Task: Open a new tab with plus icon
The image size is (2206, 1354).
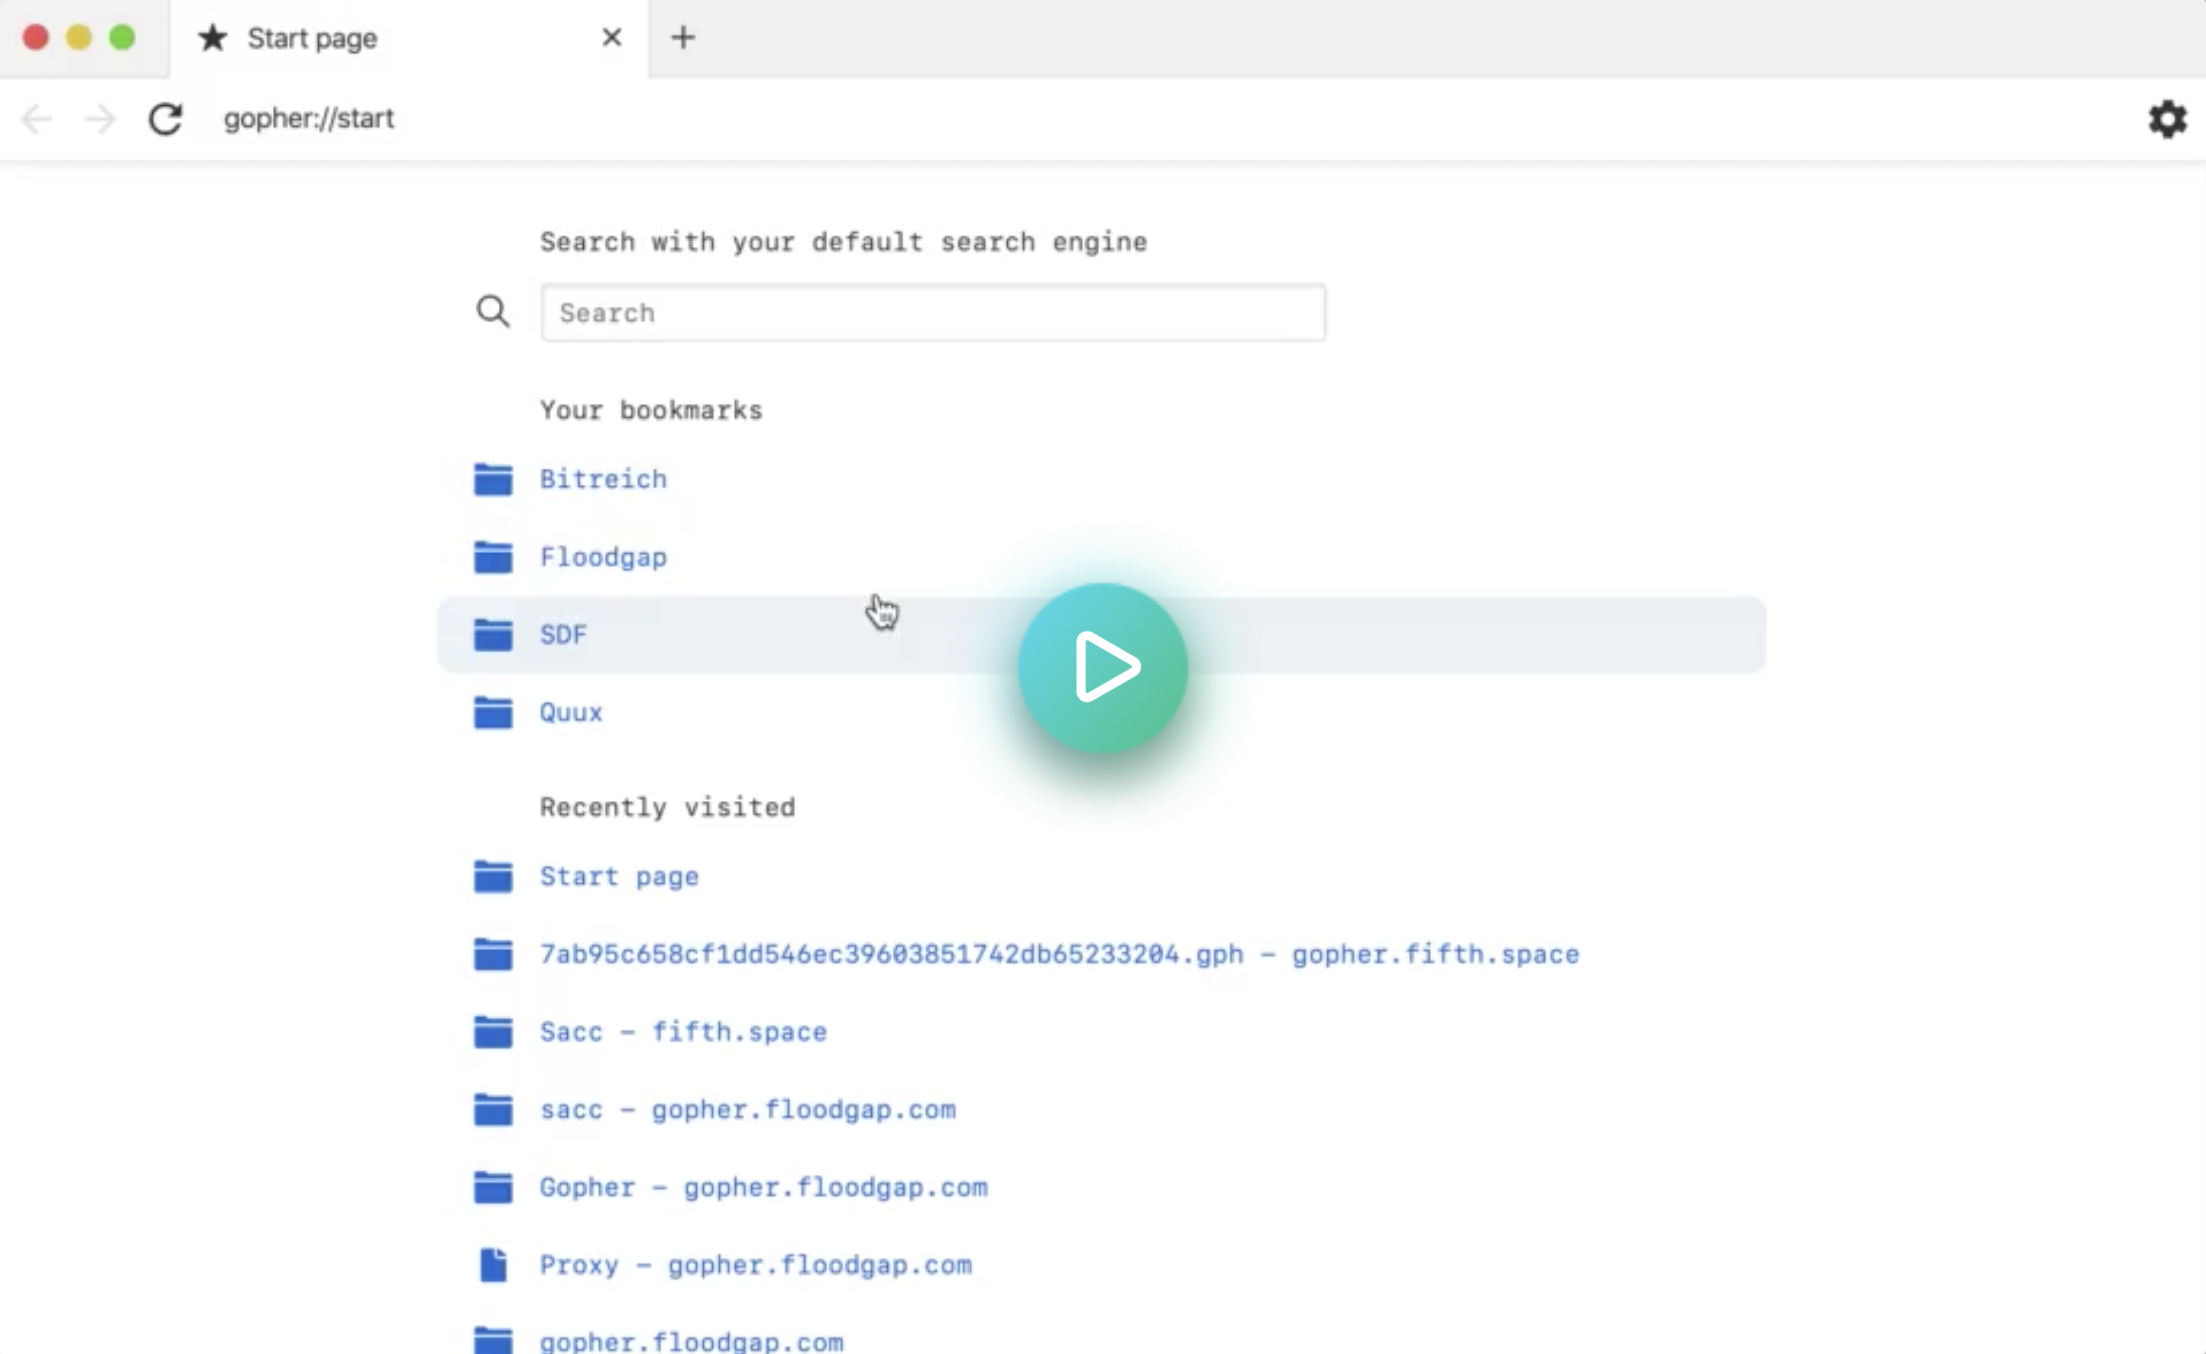Action: pyautogui.click(x=683, y=38)
